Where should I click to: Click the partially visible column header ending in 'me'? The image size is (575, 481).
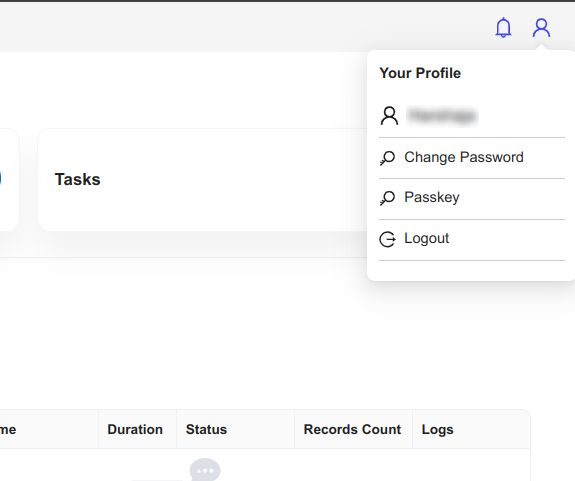pos(8,429)
